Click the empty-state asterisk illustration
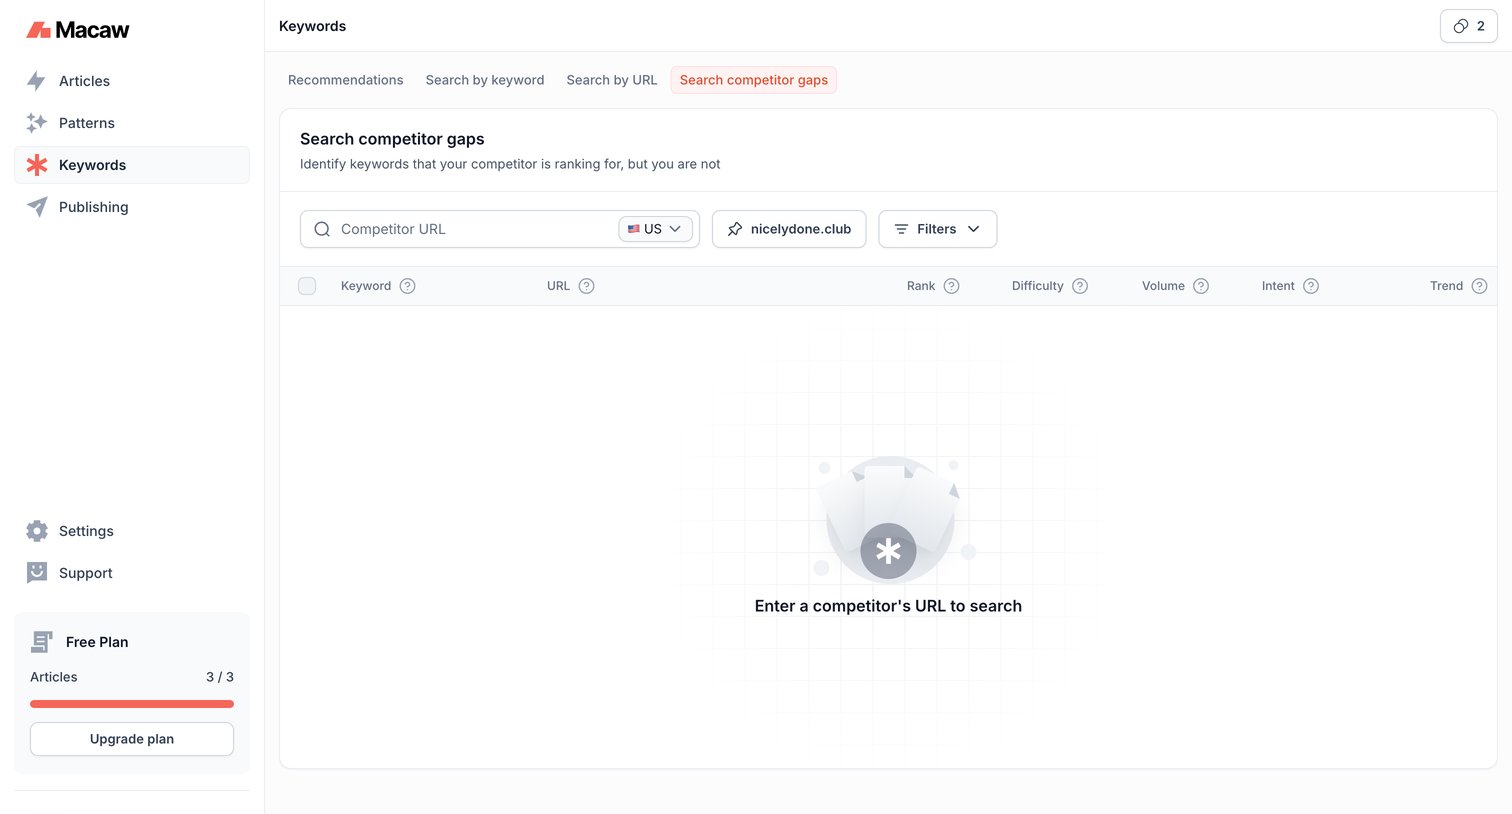This screenshot has height=814, width=1512. point(888,551)
